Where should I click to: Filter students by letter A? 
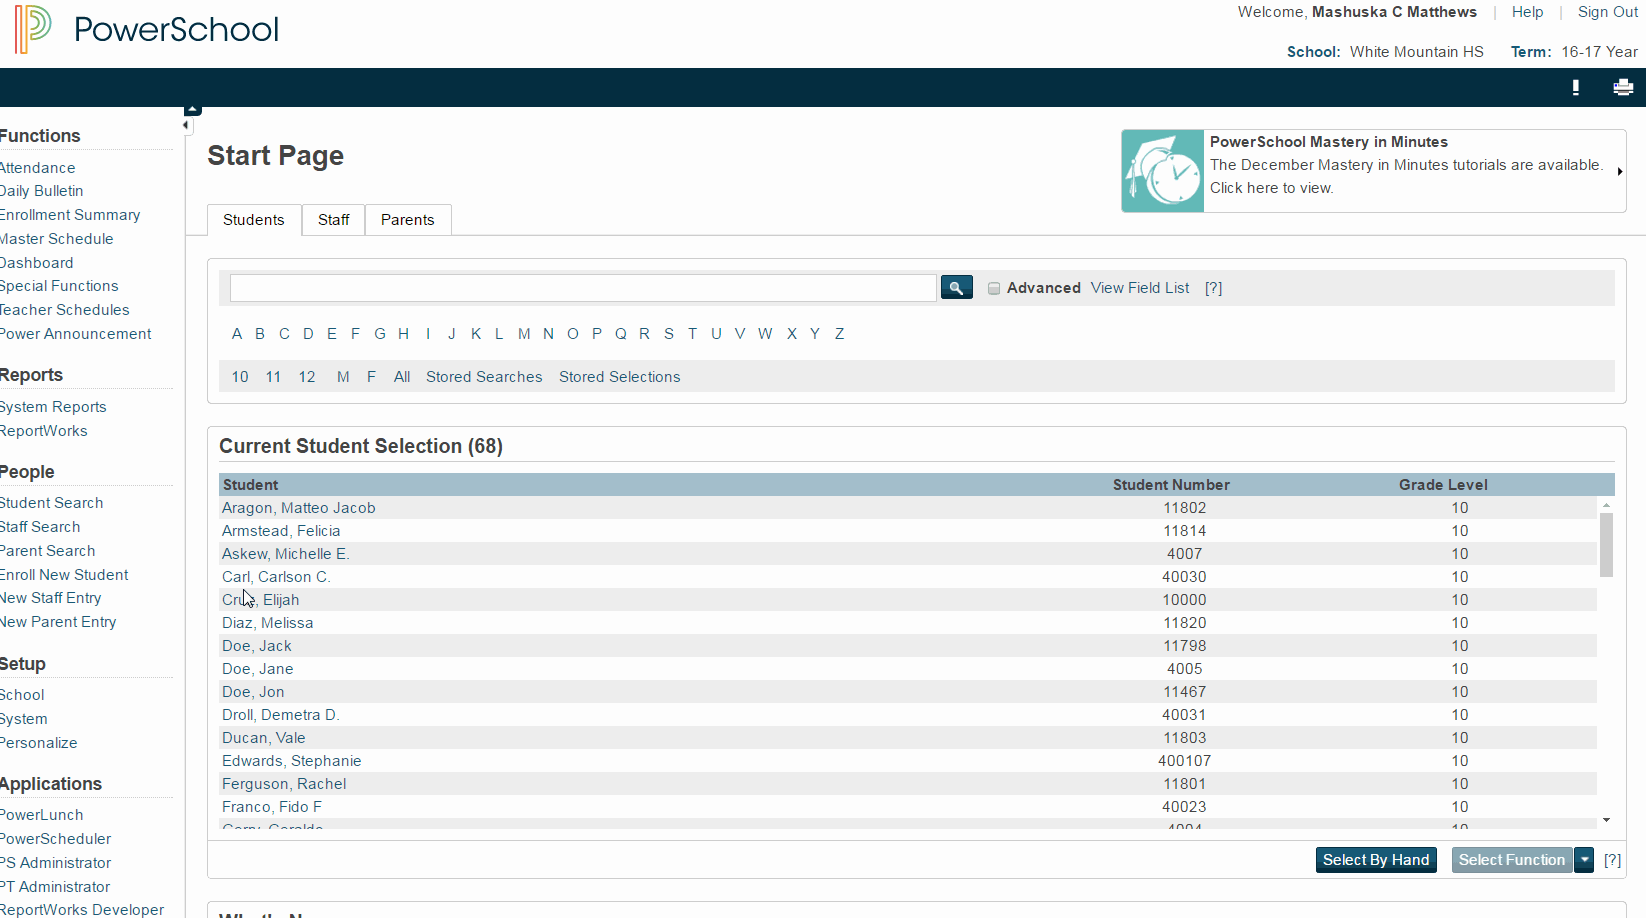[237, 334]
